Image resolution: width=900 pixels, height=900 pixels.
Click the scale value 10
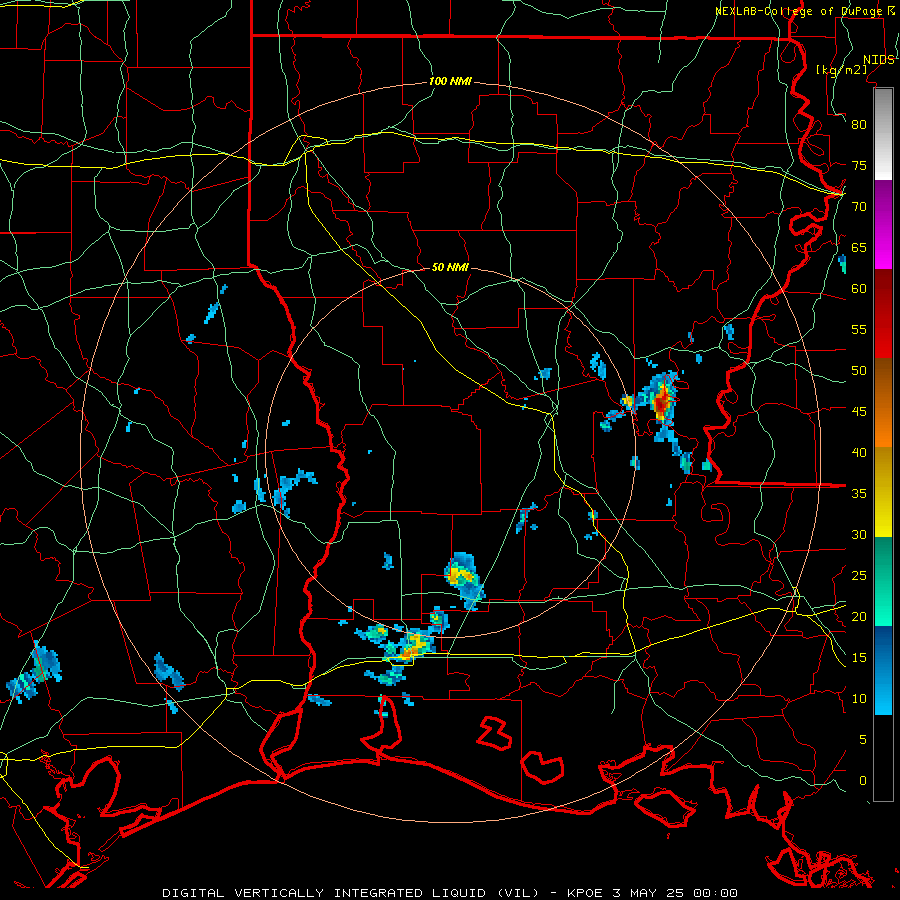tap(859, 699)
